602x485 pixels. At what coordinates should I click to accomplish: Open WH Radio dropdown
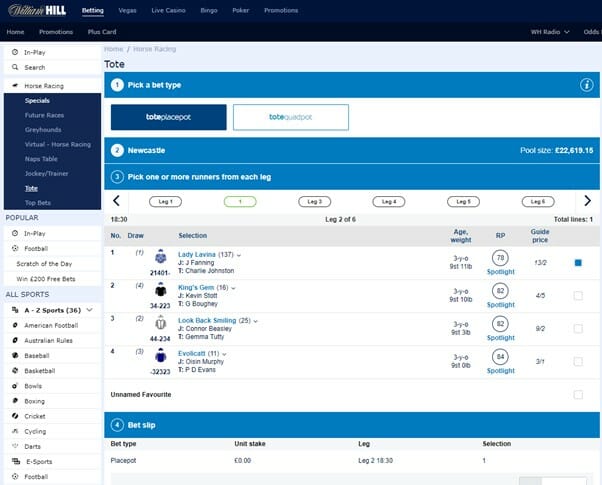pyautogui.click(x=550, y=32)
